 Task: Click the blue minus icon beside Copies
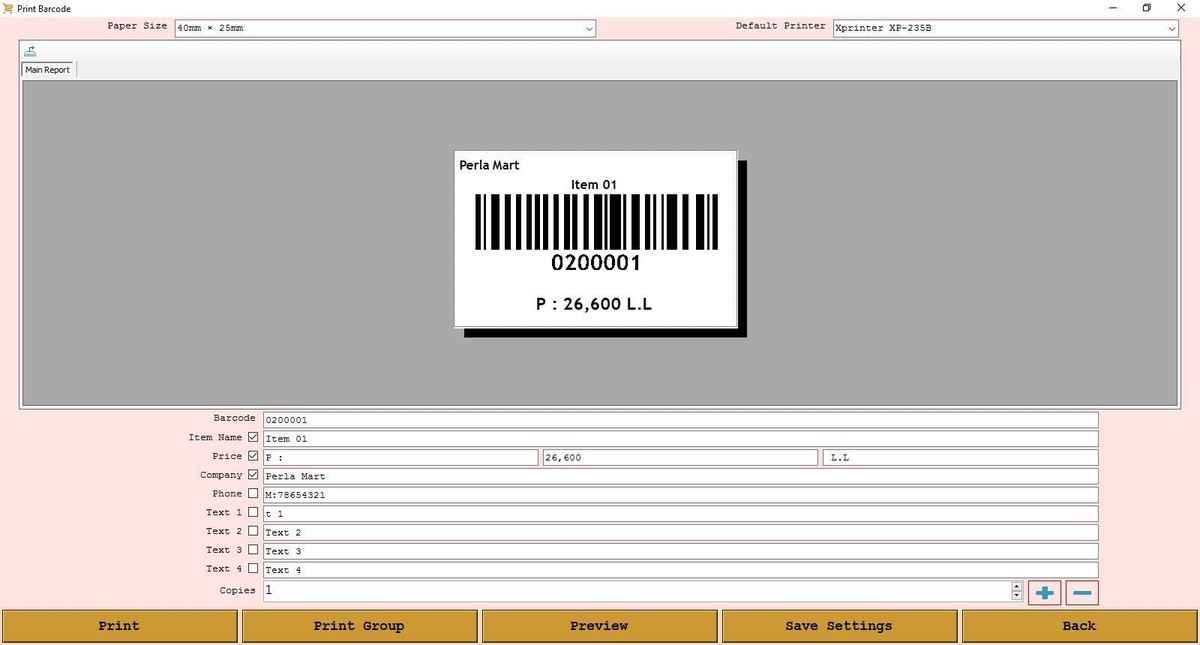point(1082,593)
